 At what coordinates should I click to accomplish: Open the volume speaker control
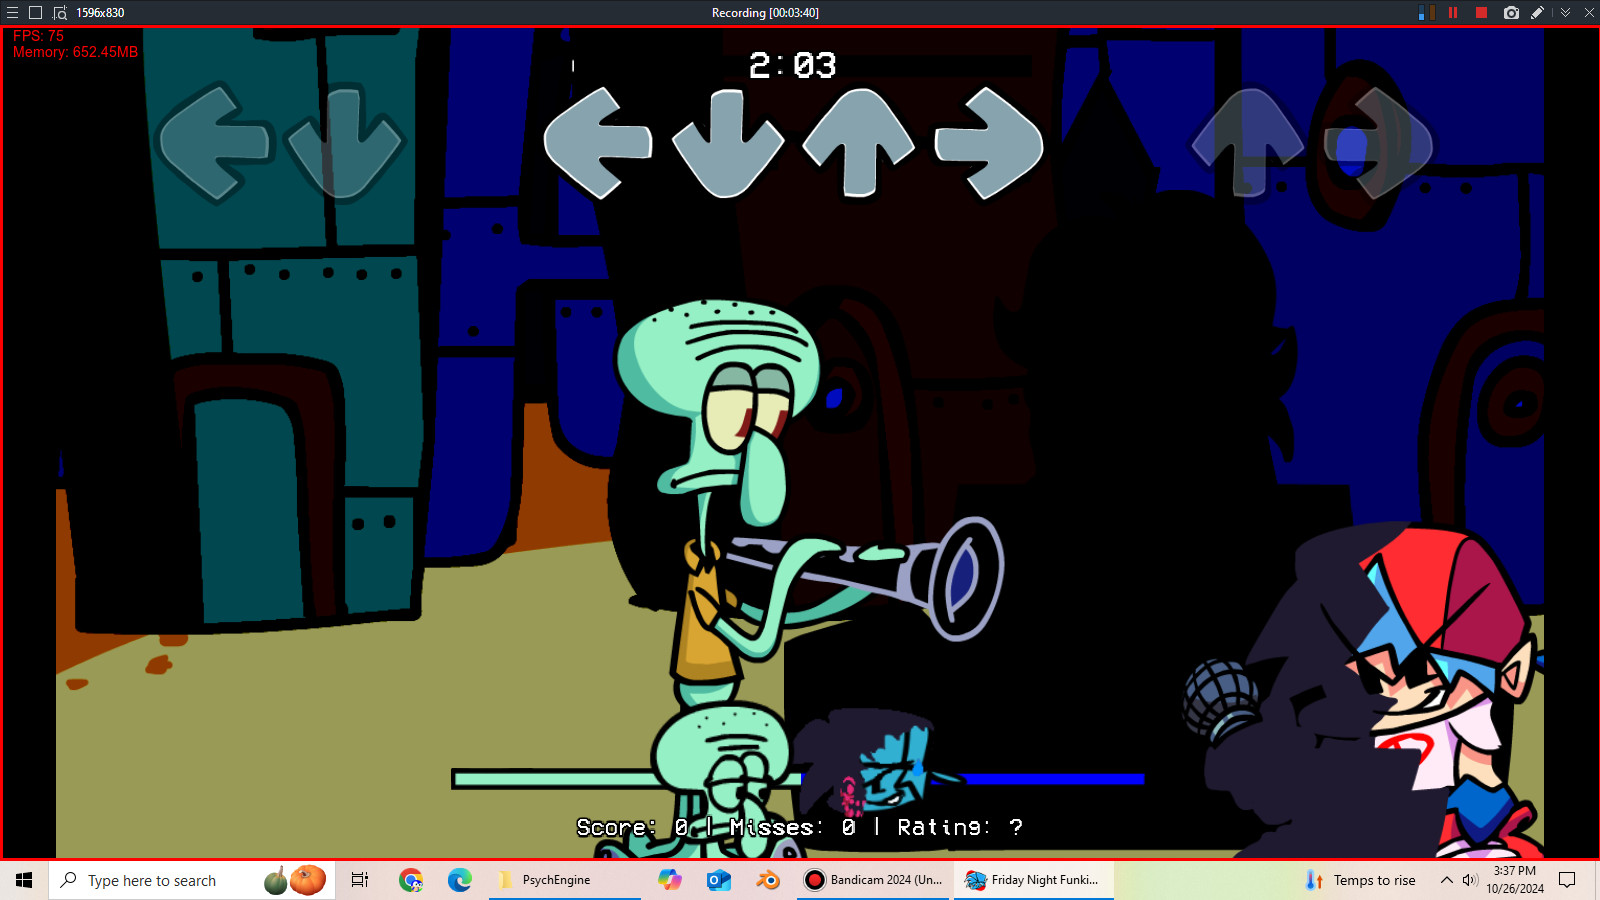click(1469, 880)
